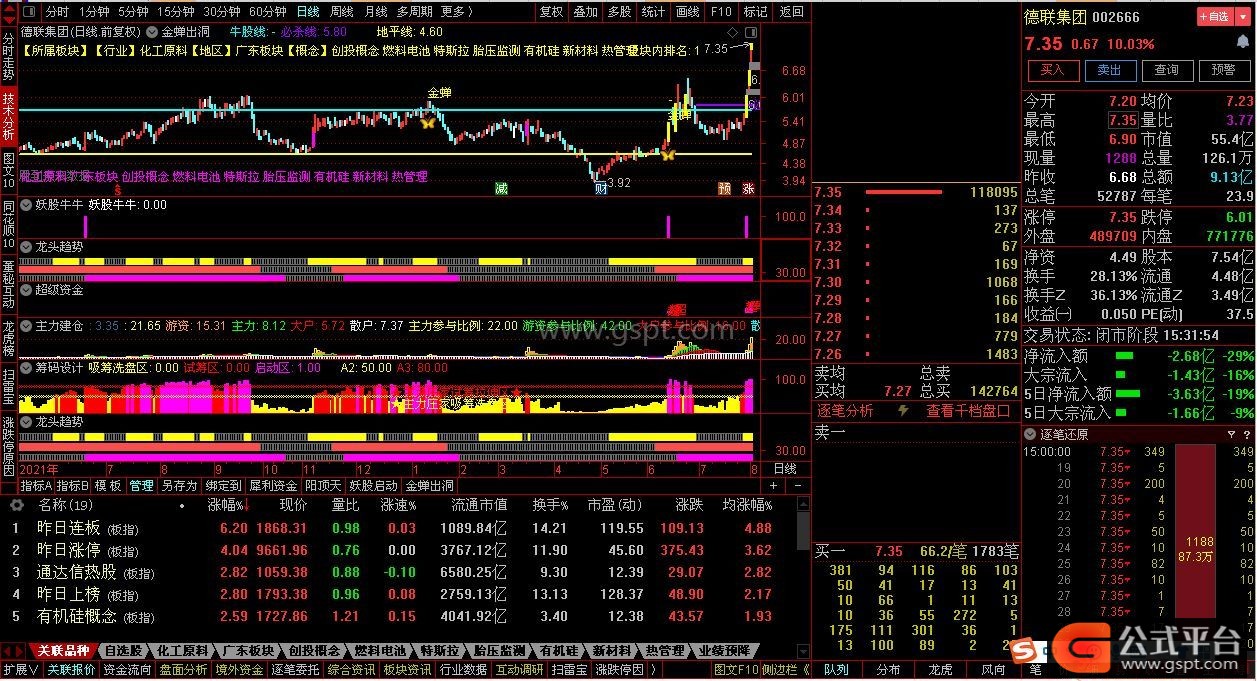Viewport: 1257px width, 681px height.
Task: Select the 燃料电池 bottom tab
Action: point(381,651)
